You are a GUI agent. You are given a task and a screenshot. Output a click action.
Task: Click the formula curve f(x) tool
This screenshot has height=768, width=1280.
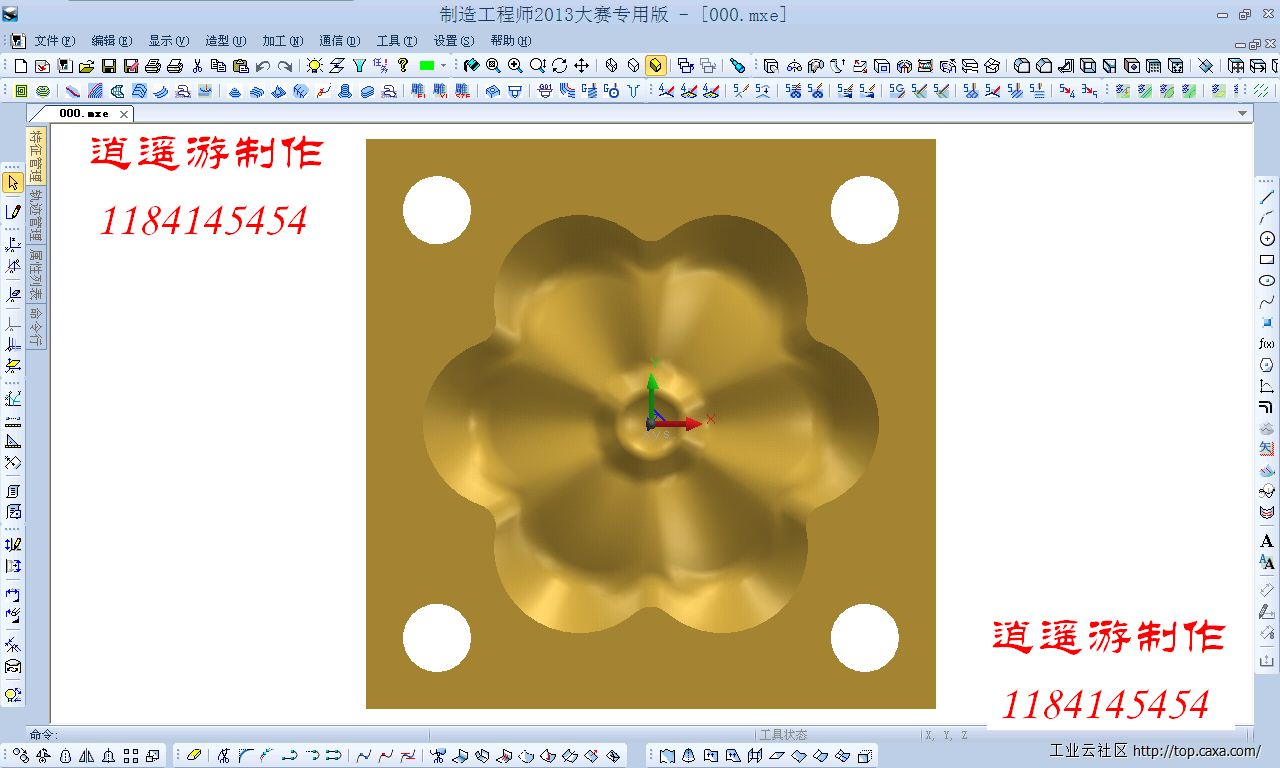1267,344
